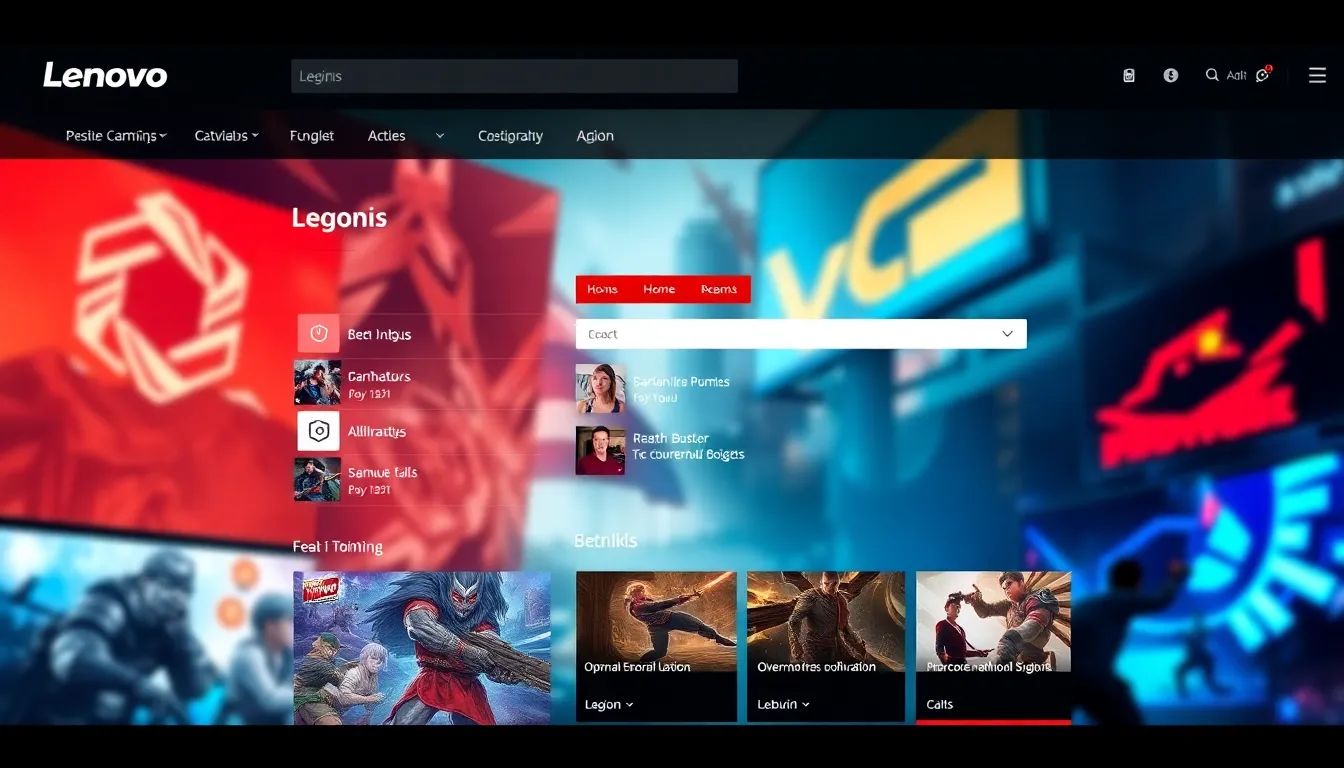Open the large featured game artwork thumbnail
This screenshot has width=1344, height=768.
click(x=421, y=647)
